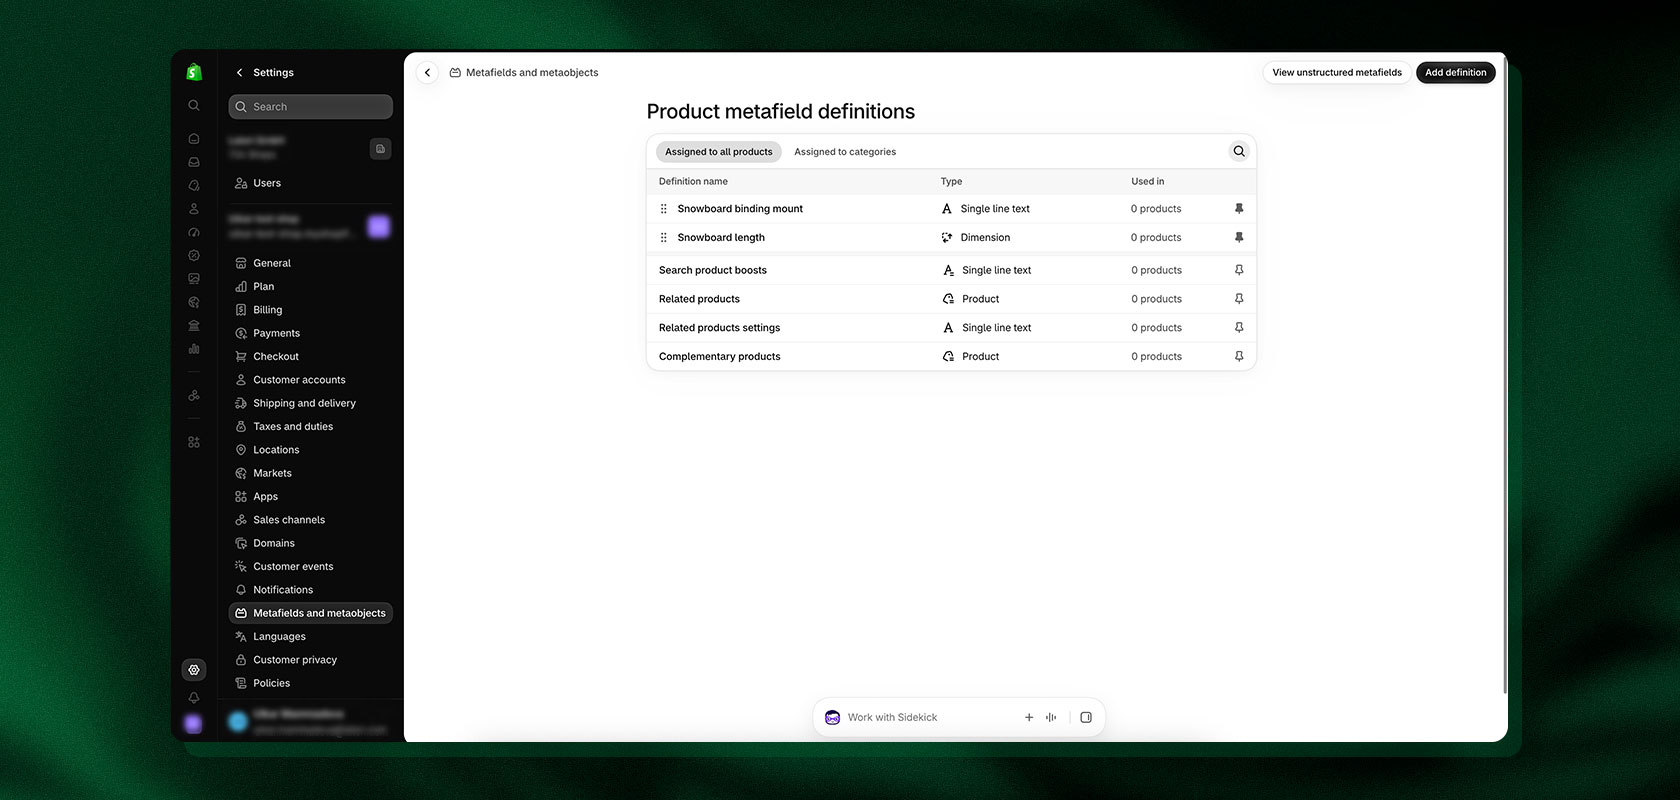
Task: Open Languages settings
Action: coord(310,636)
